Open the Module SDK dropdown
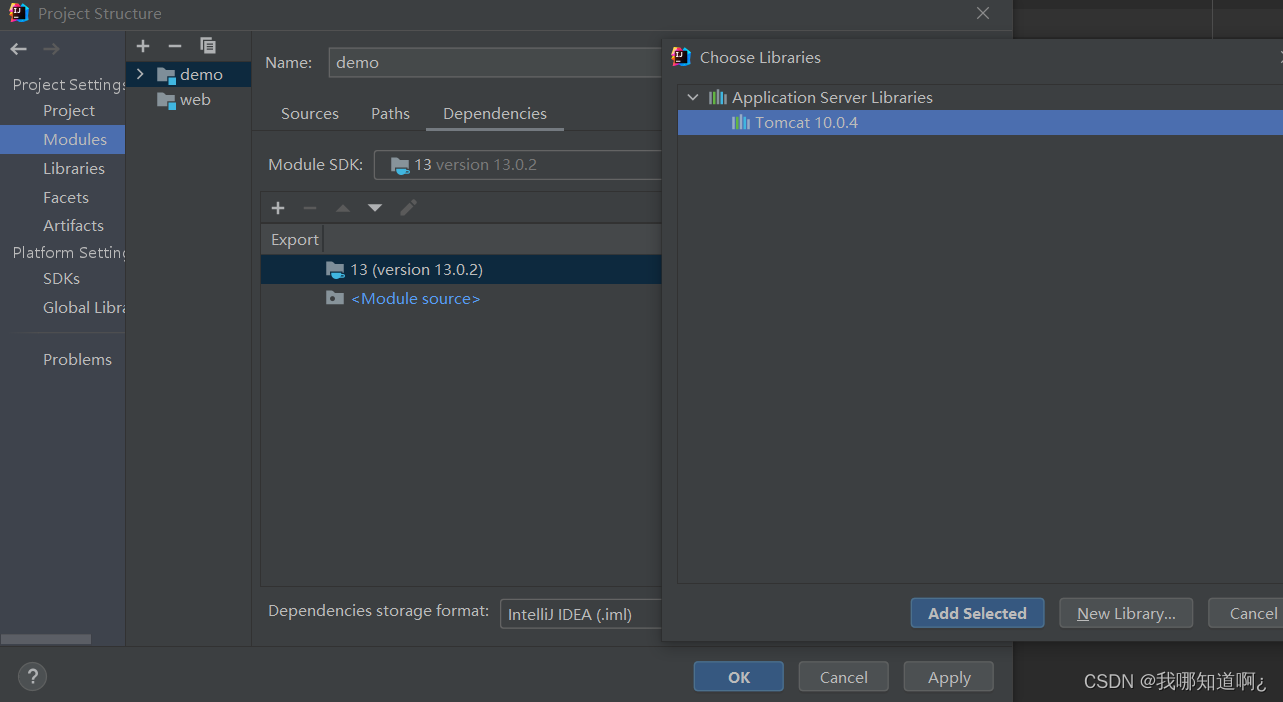 point(518,165)
